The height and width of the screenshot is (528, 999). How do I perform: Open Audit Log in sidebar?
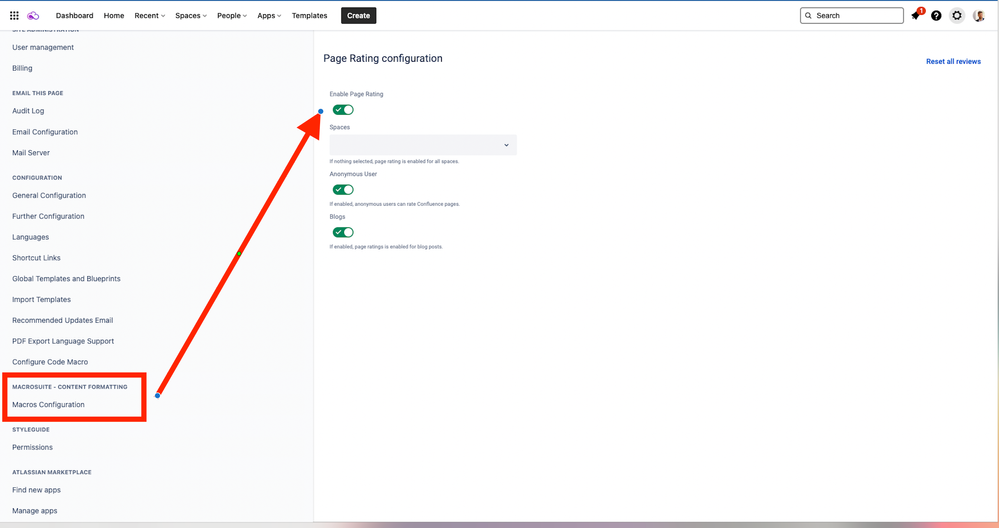28,111
